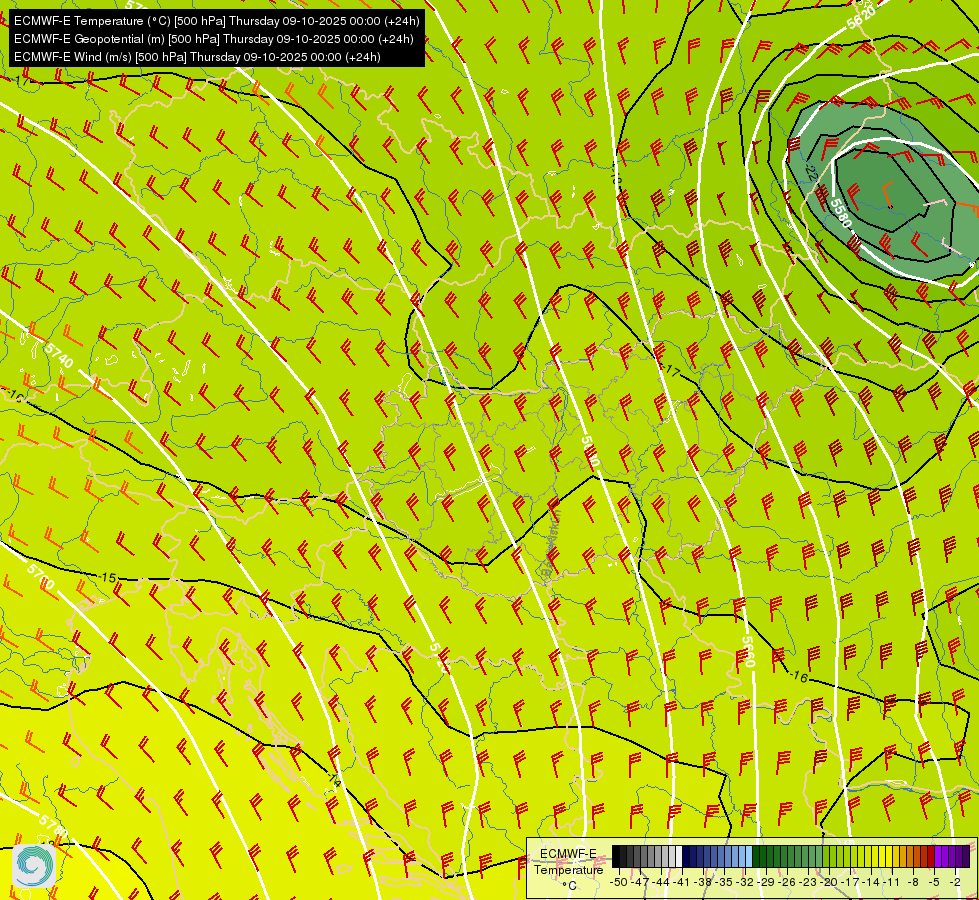
Task: Click the ECMWF-E Wind (m/s) title line
Action: point(197,57)
